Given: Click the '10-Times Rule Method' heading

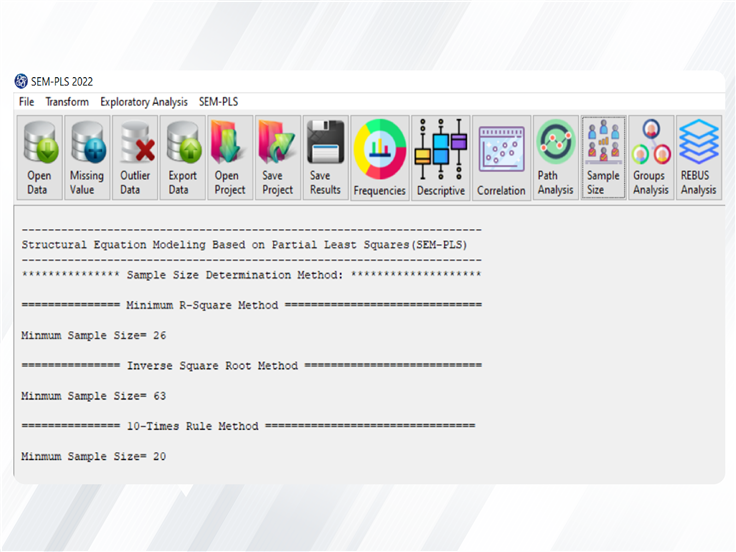Looking at the screenshot, I should click(192, 426).
